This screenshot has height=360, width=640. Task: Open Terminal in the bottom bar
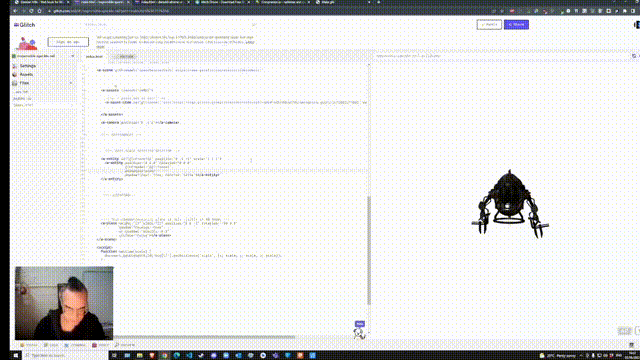pyautogui.click(x=75, y=345)
